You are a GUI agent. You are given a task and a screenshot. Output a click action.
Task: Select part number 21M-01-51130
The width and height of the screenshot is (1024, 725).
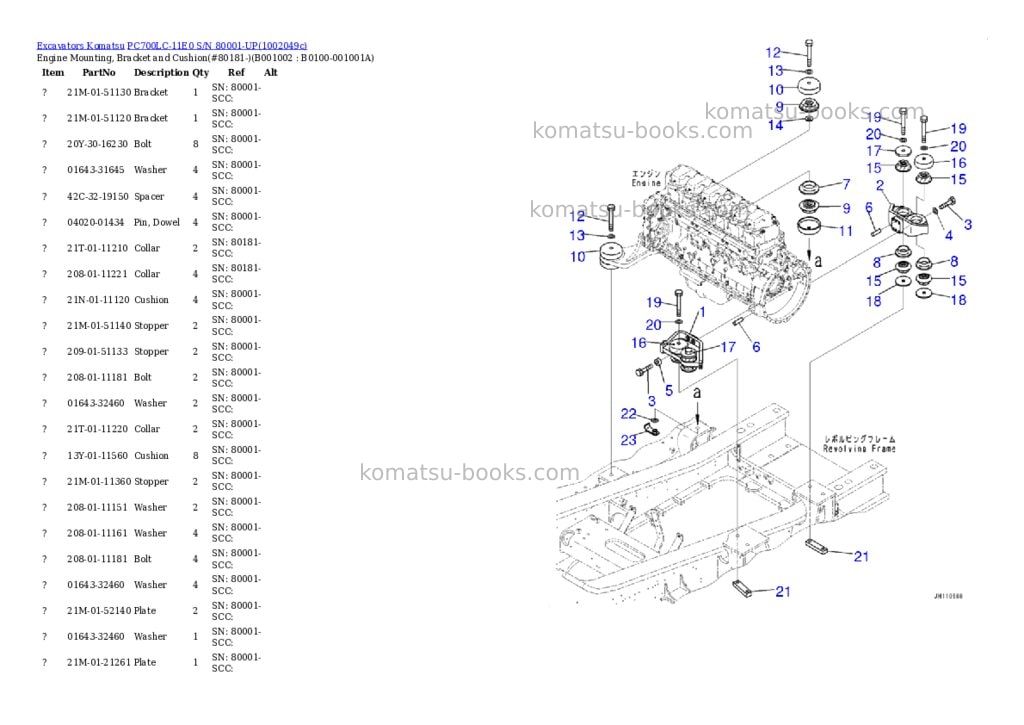[99, 93]
